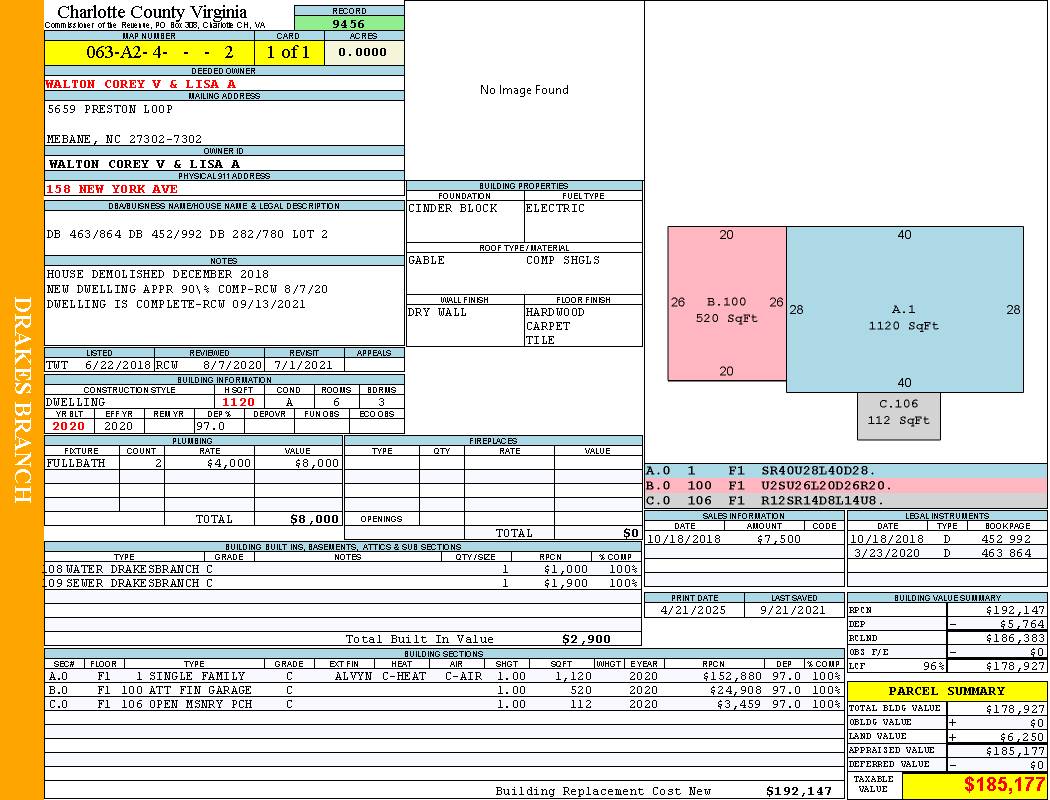The image size is (1050, 800).
Task: Select note HOUSE DEMOLISHED DECEMBER 2018
Action: pyautogui.click(x=158, y=274)
